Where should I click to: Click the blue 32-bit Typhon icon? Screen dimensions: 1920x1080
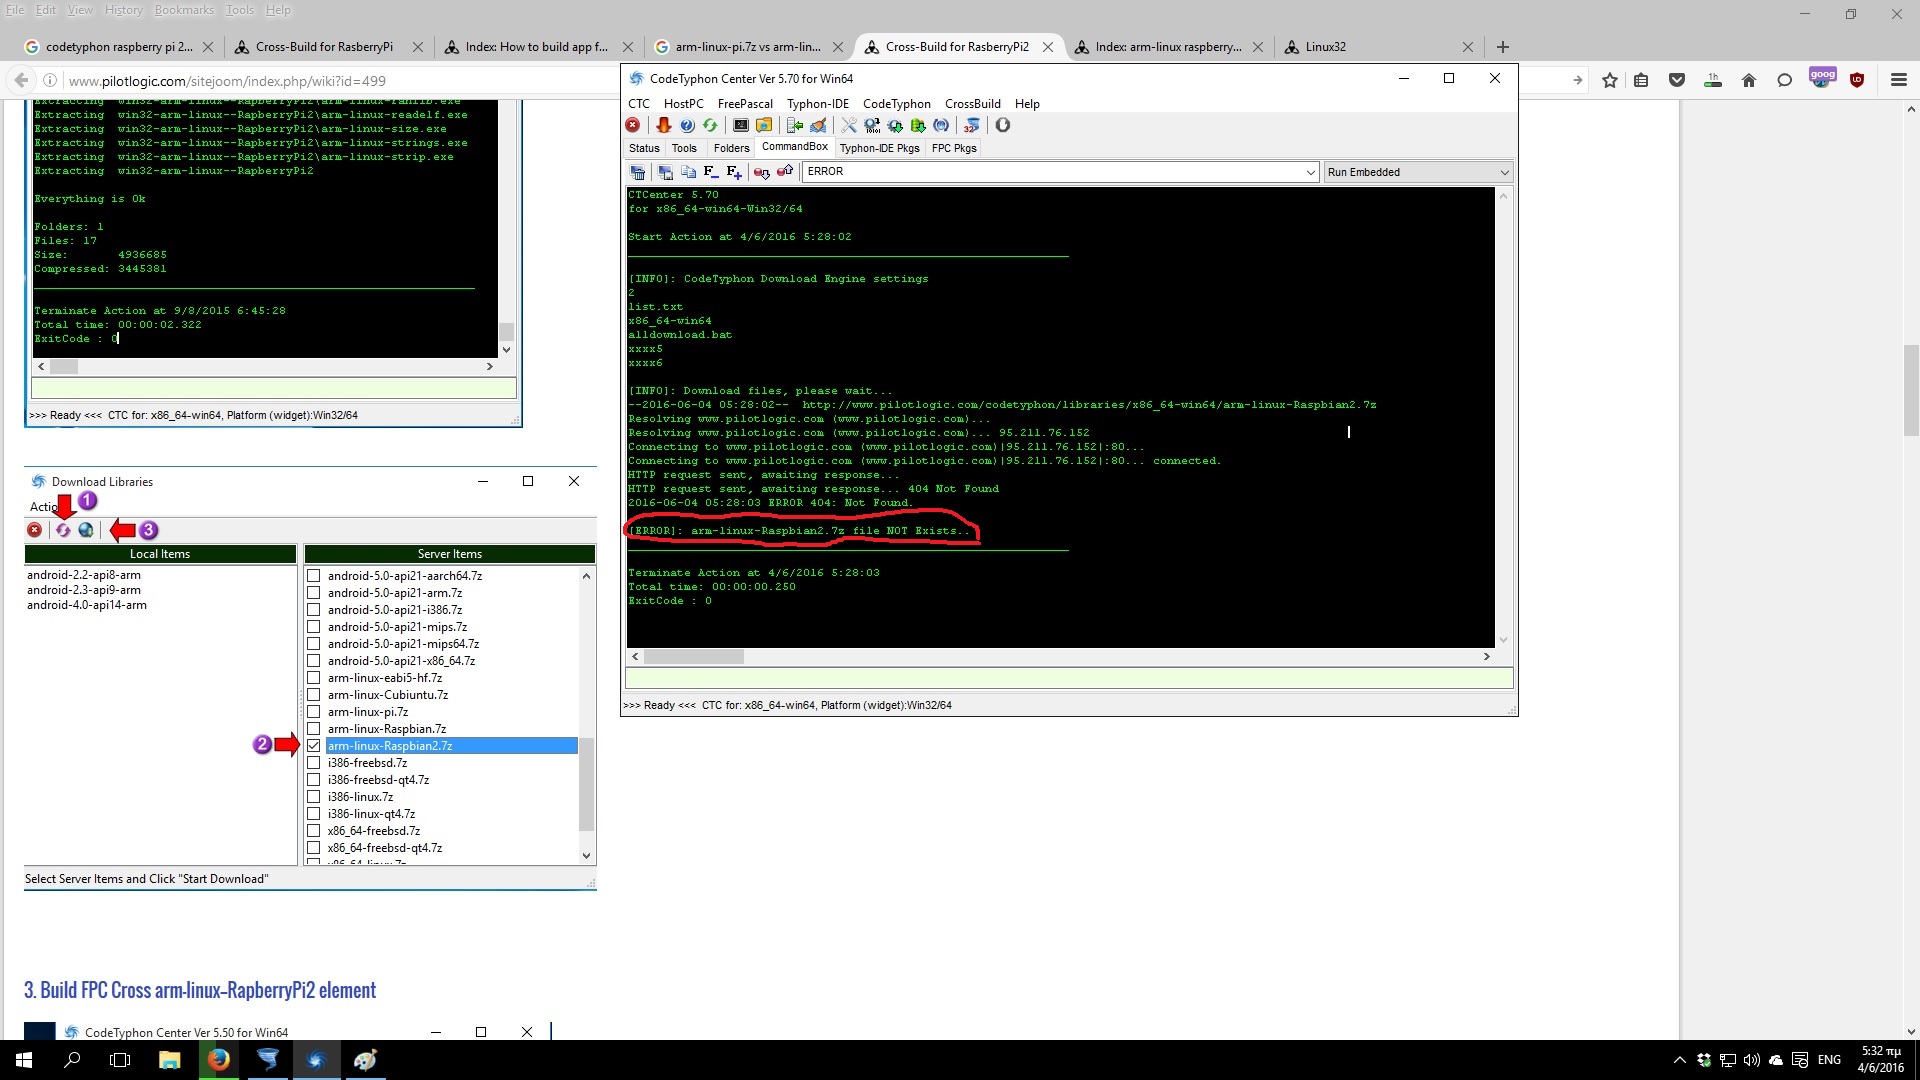(x=971, y=125)
